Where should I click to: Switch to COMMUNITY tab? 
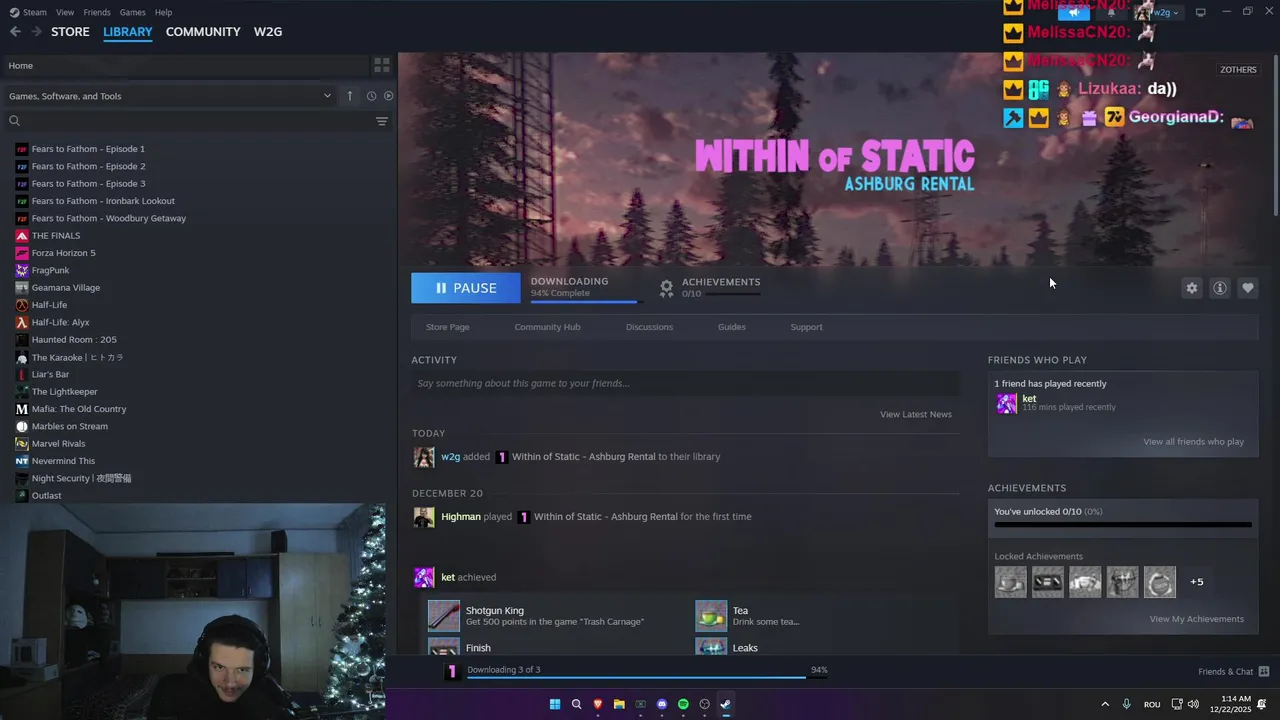click(203, 32)
